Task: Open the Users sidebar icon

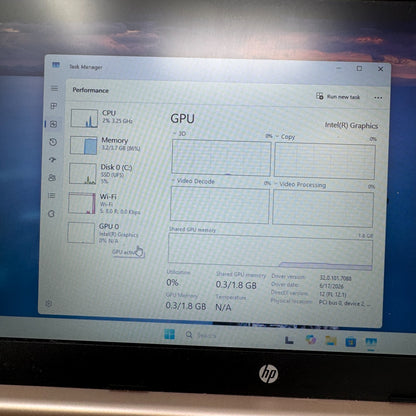Action: click(52, 178)
